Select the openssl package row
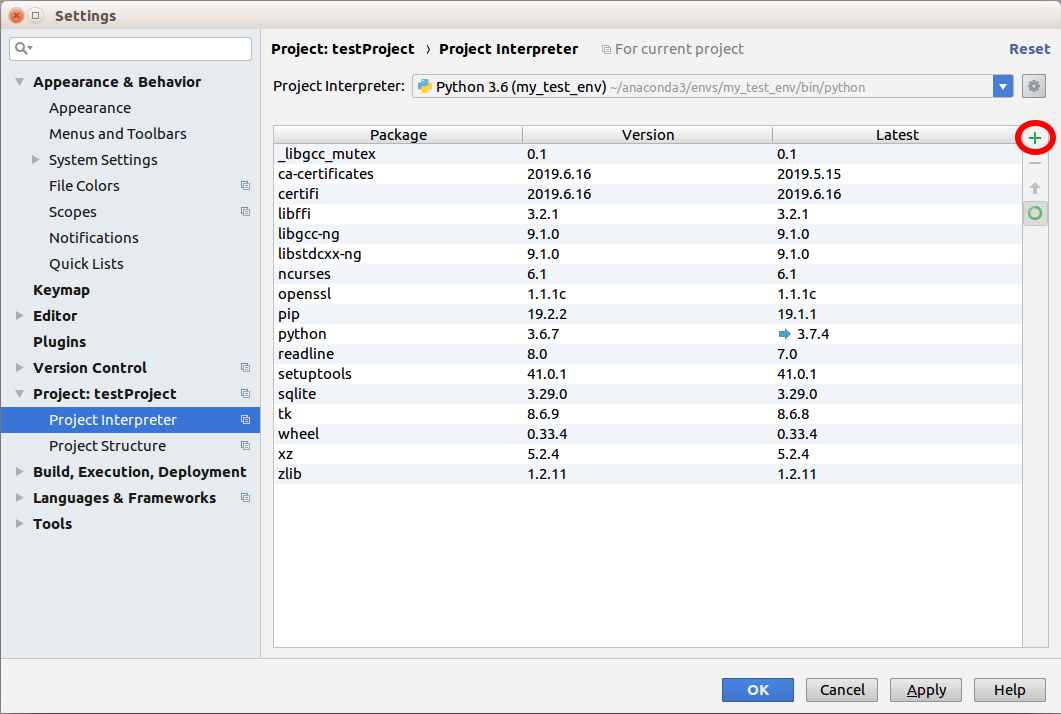Image resolution: width=1061 pixels, height=714 pixels. tap(648, 294)
